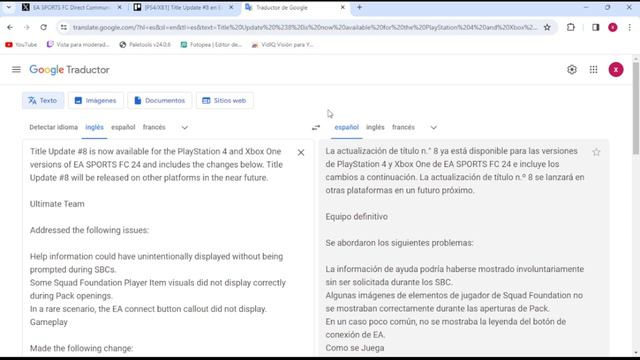
Task: Switch to Documentos translation mode
Action: [160, 100]
